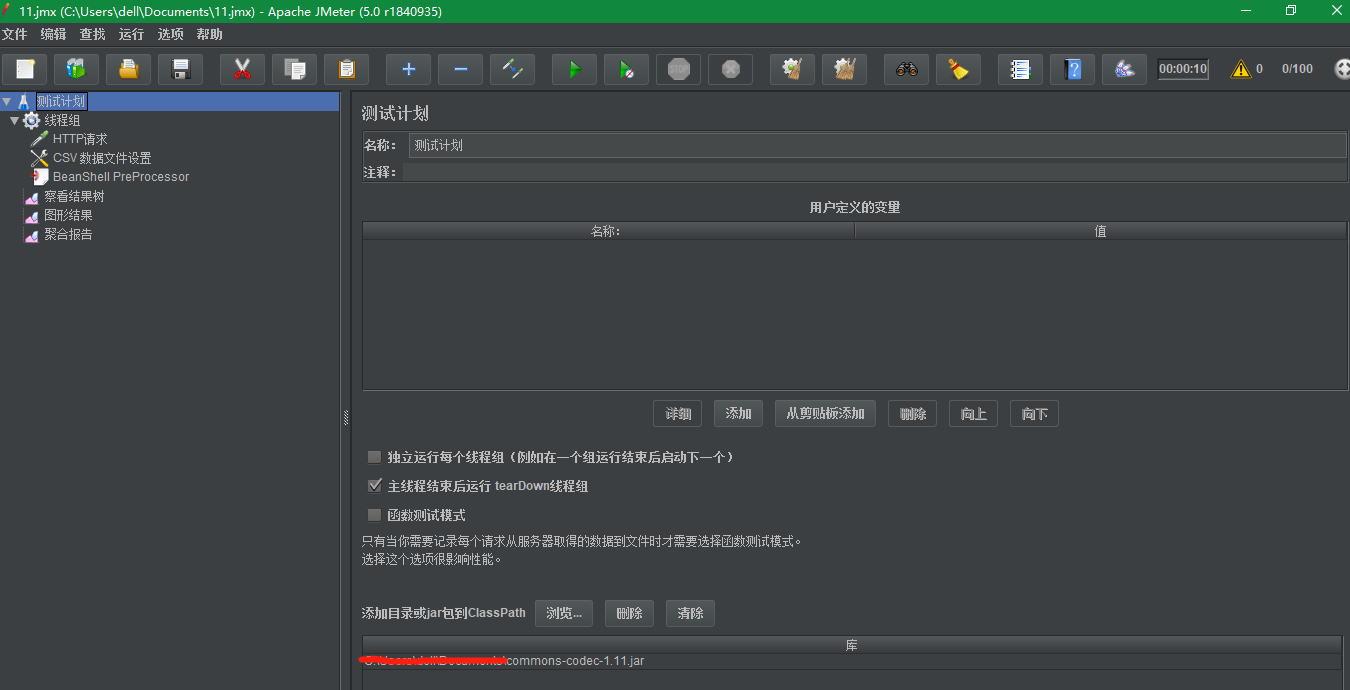Screen dimensions: 1350x690
Task: Click the Shutdown test icon
Action: [x=730, y=69]
